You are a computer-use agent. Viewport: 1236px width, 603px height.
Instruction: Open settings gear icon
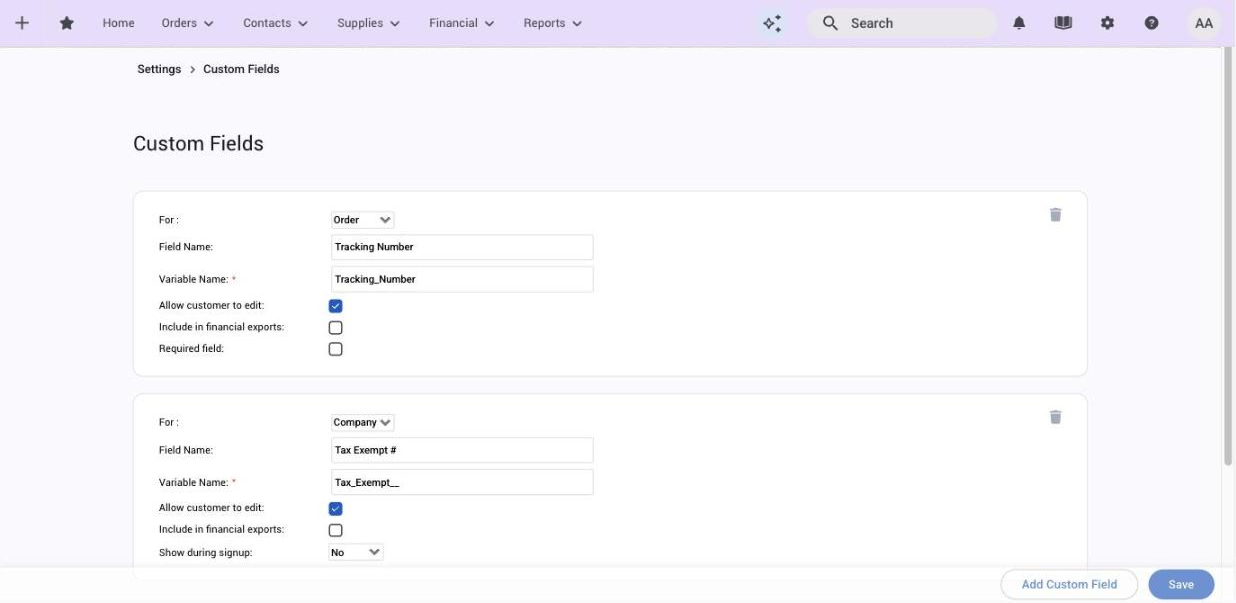point(1107,23)
